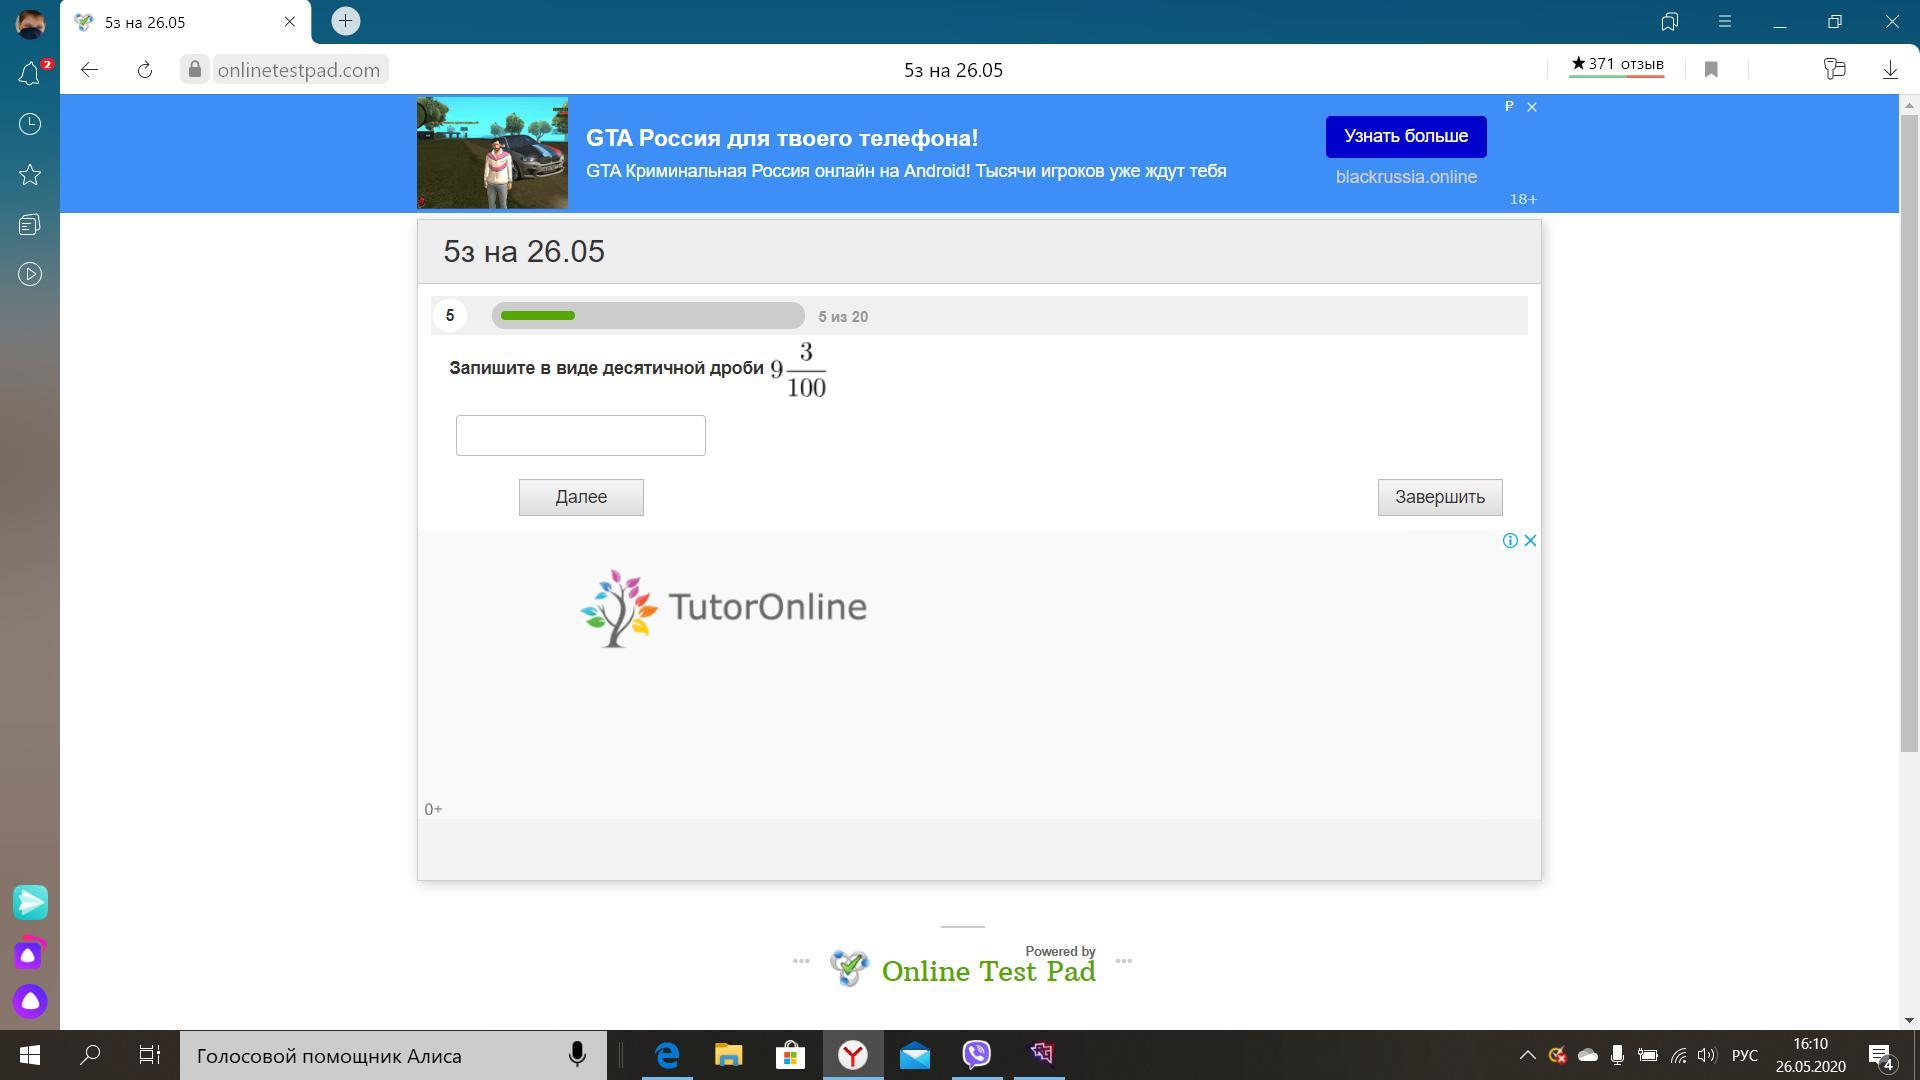Open downloads arrow icon
The width and height of the screenshot is (1920, 1080).
pyautogui.click(x=1890, y=69)
